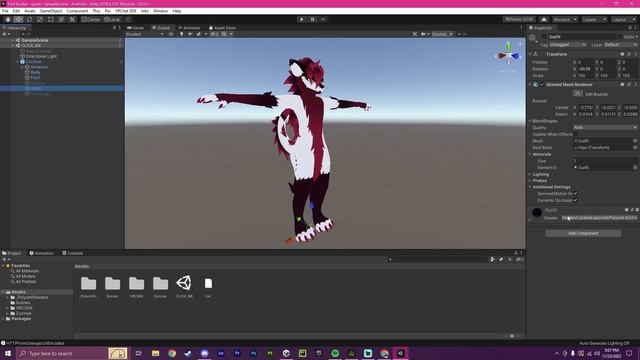Open the Layout dropdown
Screen dimensions: 640x360
point(623,19)
